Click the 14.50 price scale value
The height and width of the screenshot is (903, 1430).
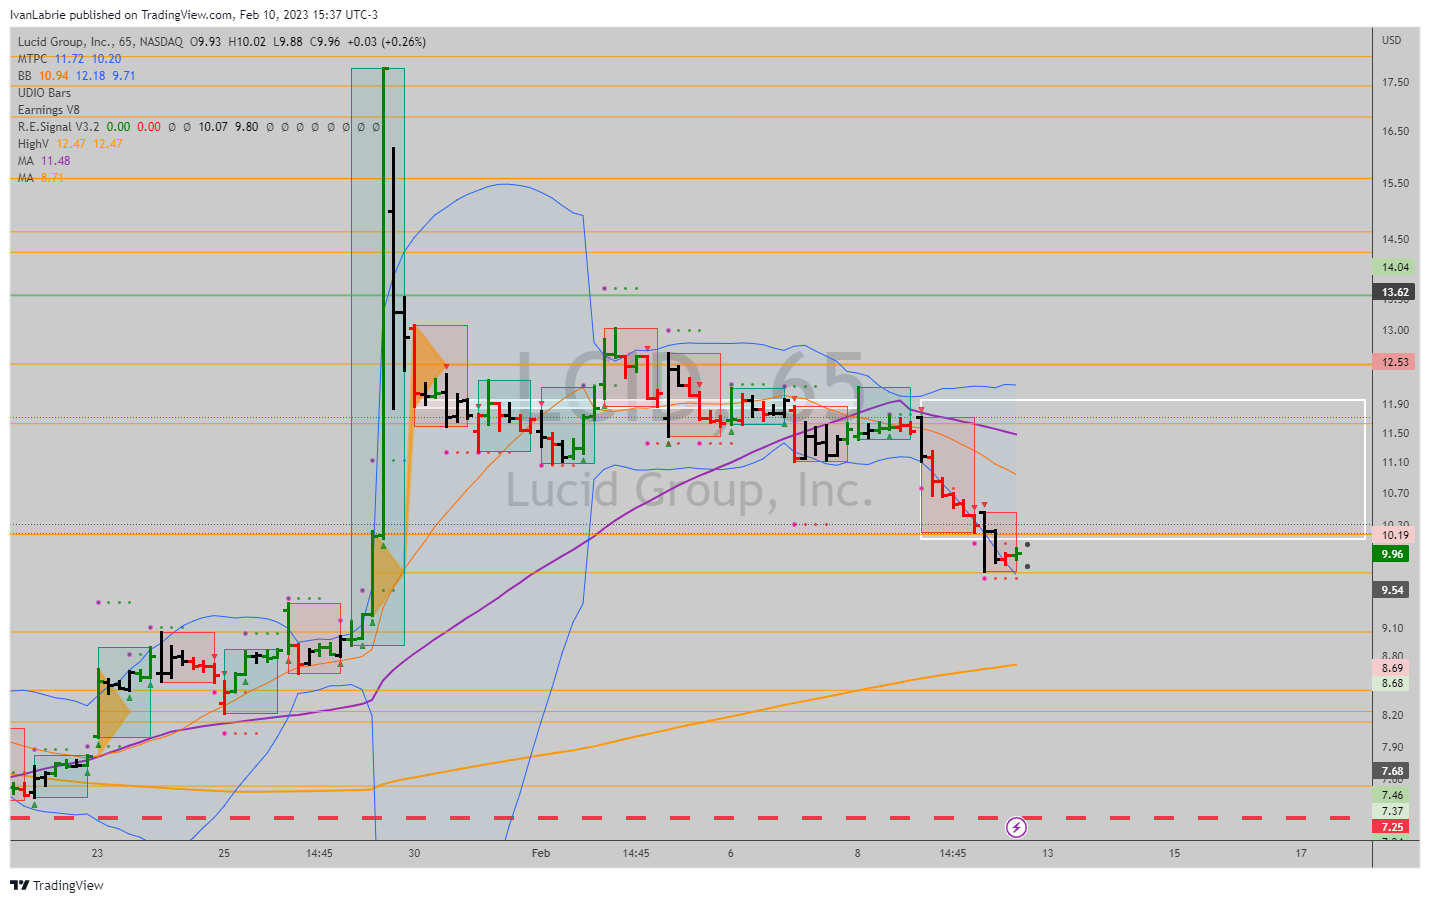(x=1395, y=239)
